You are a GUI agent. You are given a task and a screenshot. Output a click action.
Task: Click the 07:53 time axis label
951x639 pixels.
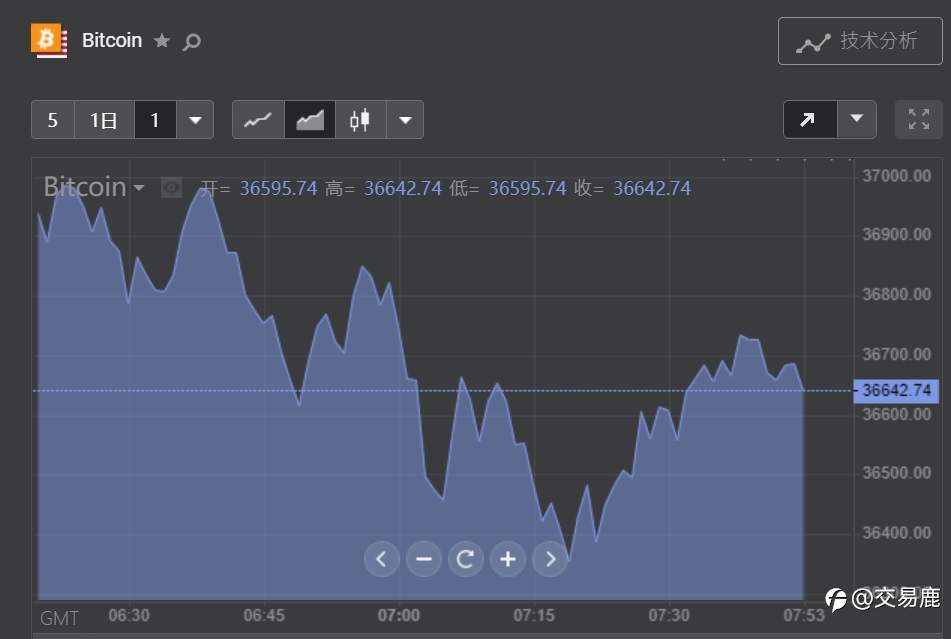[x=804, y=616]
